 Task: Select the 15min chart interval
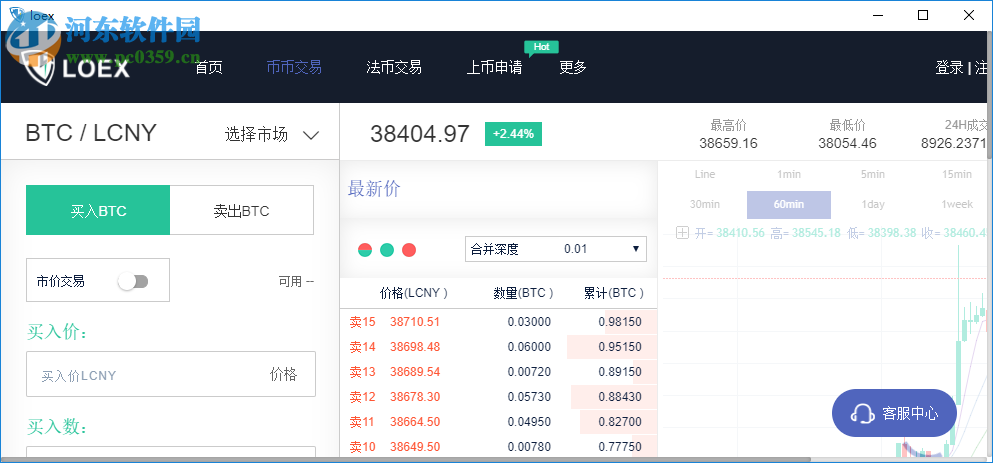[956, 174]
